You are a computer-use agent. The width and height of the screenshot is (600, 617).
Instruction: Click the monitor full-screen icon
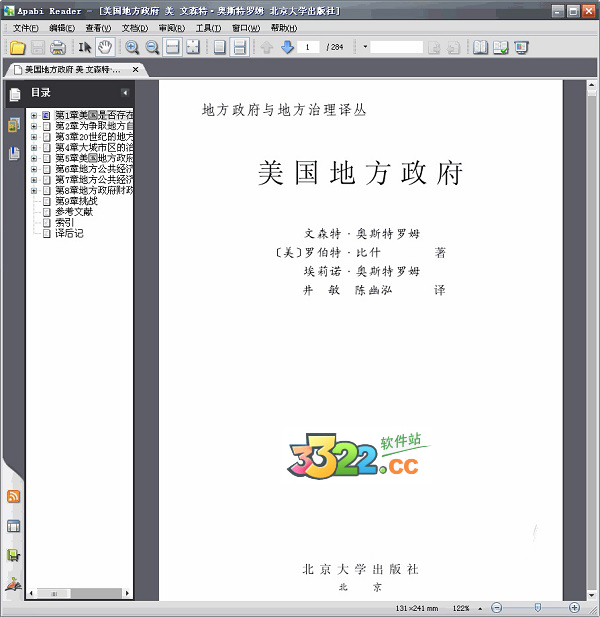(521, 47)
